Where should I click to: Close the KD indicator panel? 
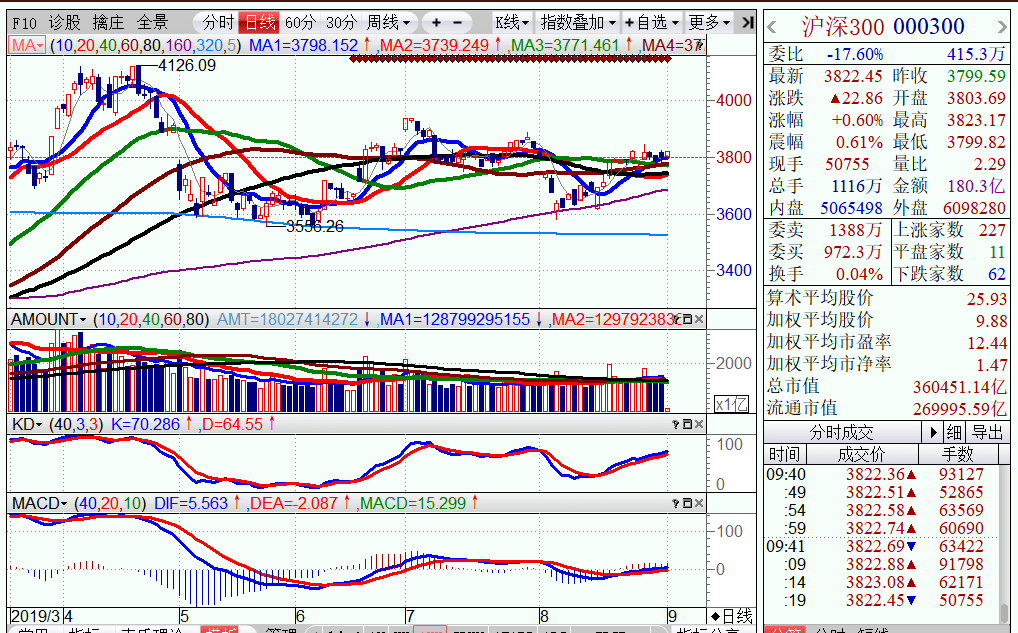[x=699, y=425]
